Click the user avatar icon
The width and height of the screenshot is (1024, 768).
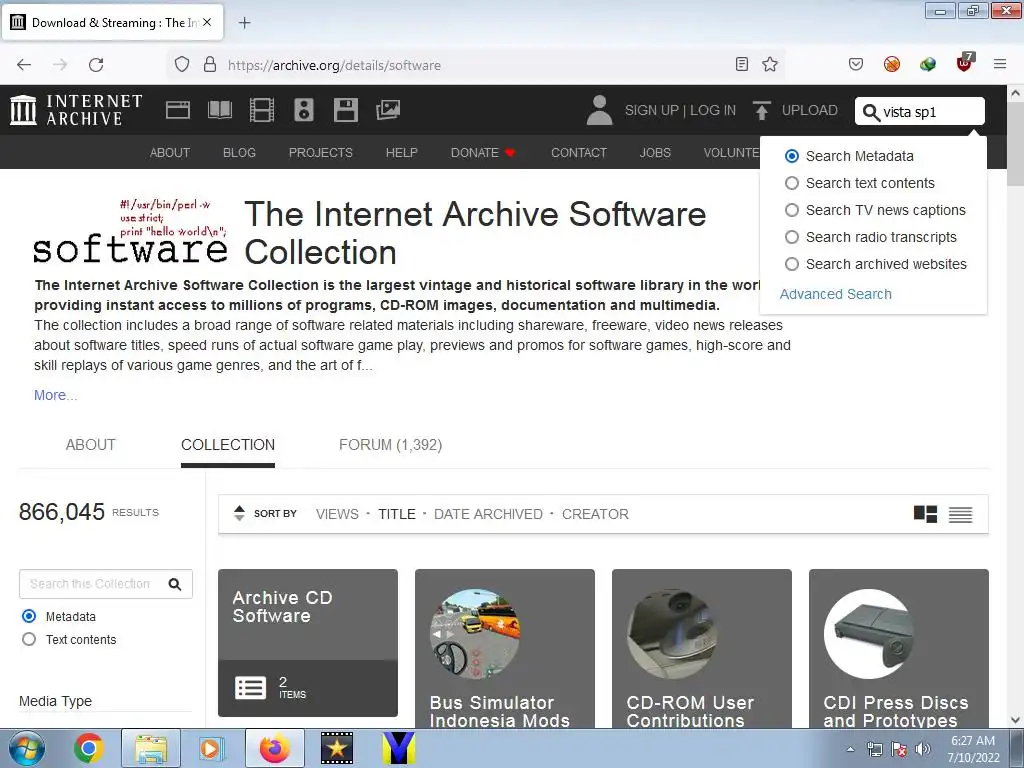pyautogui.click(x=599, y=110)
